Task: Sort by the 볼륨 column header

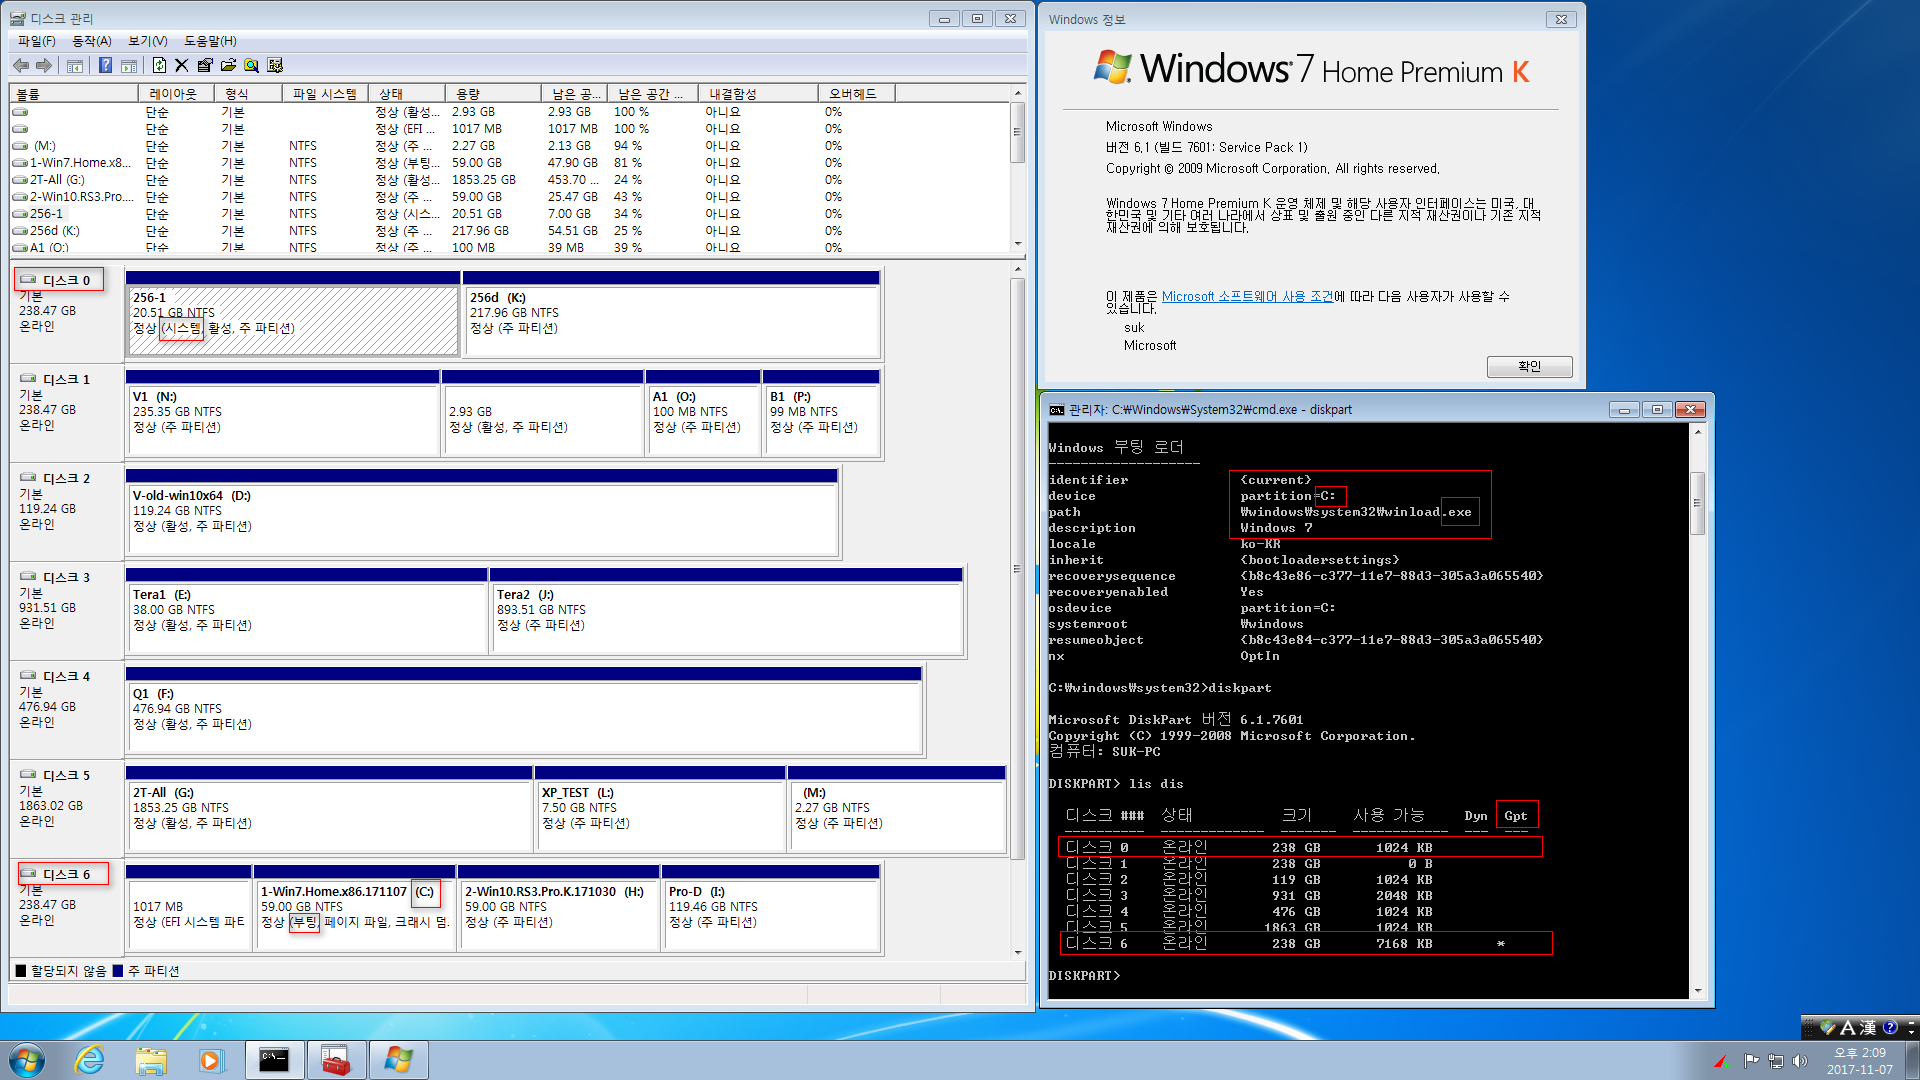Action: (x=74, y=93)
